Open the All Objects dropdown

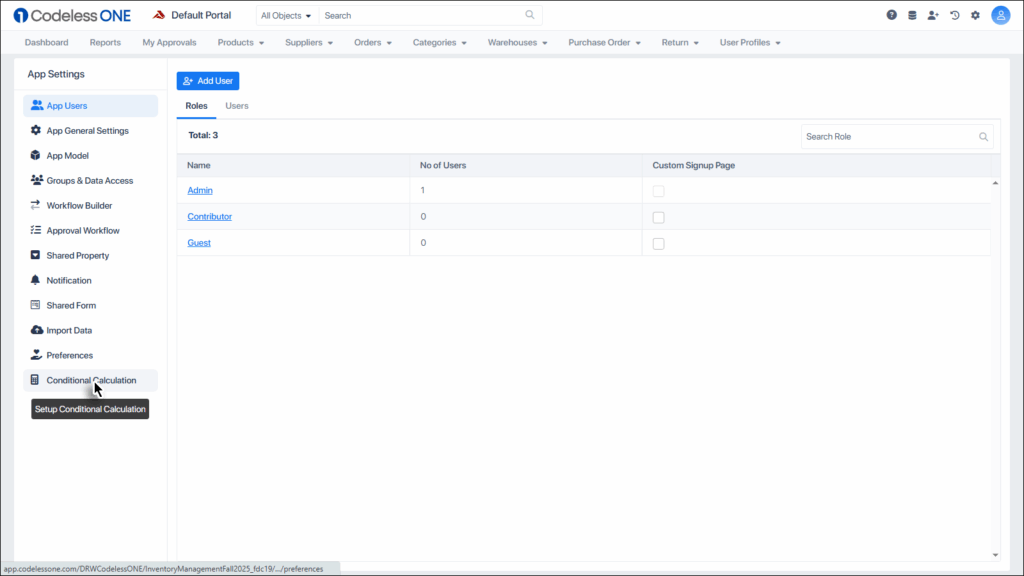pyautogui.click(x=284, y=15)
